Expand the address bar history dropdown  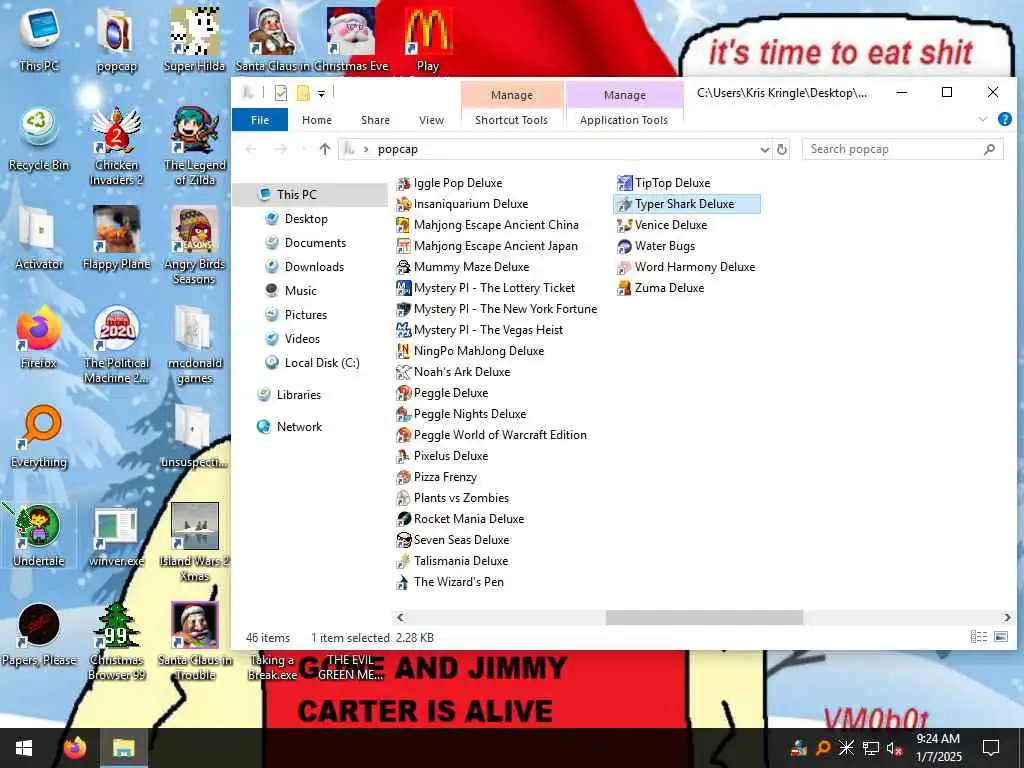click(x=765, y=150)
